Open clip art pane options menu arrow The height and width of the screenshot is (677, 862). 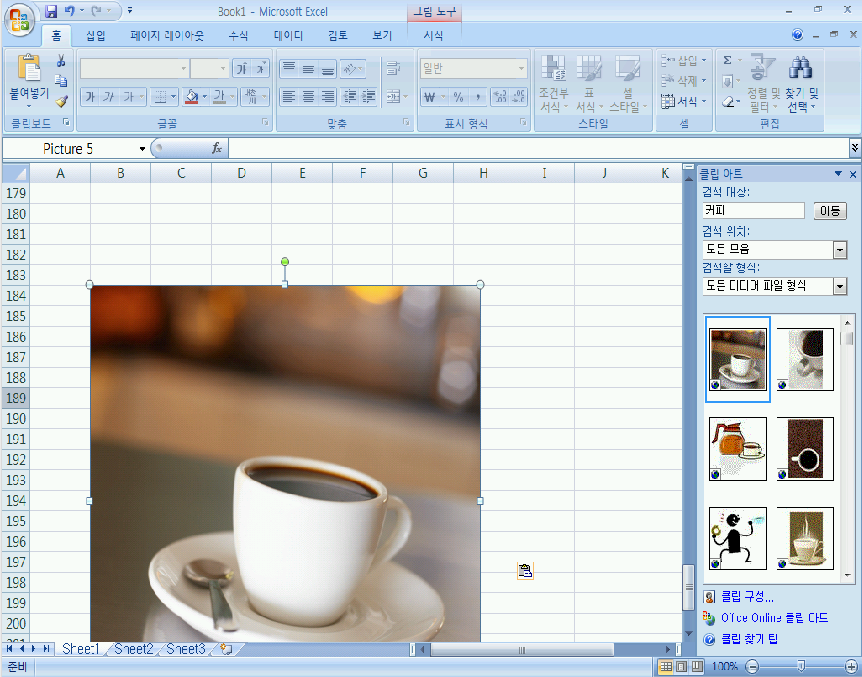tap(838, 174)
